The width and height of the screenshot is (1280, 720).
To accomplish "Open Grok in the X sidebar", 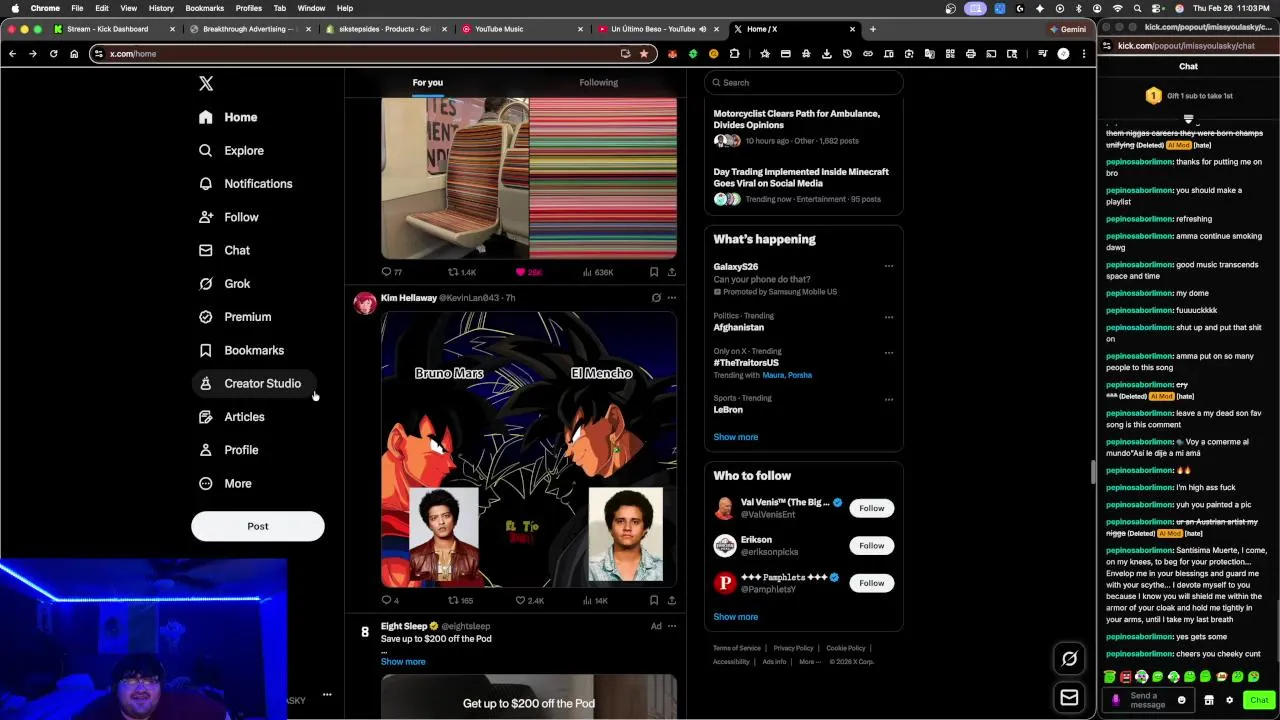I will [224, 284].
